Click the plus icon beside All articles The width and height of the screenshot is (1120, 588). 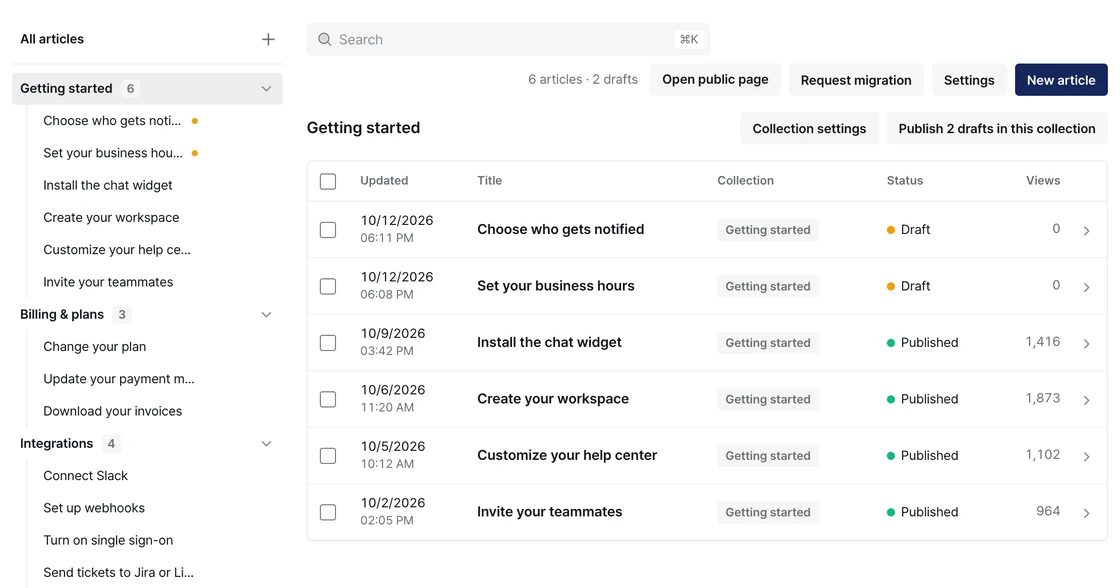pyautogui.click(x=268, y=39)
